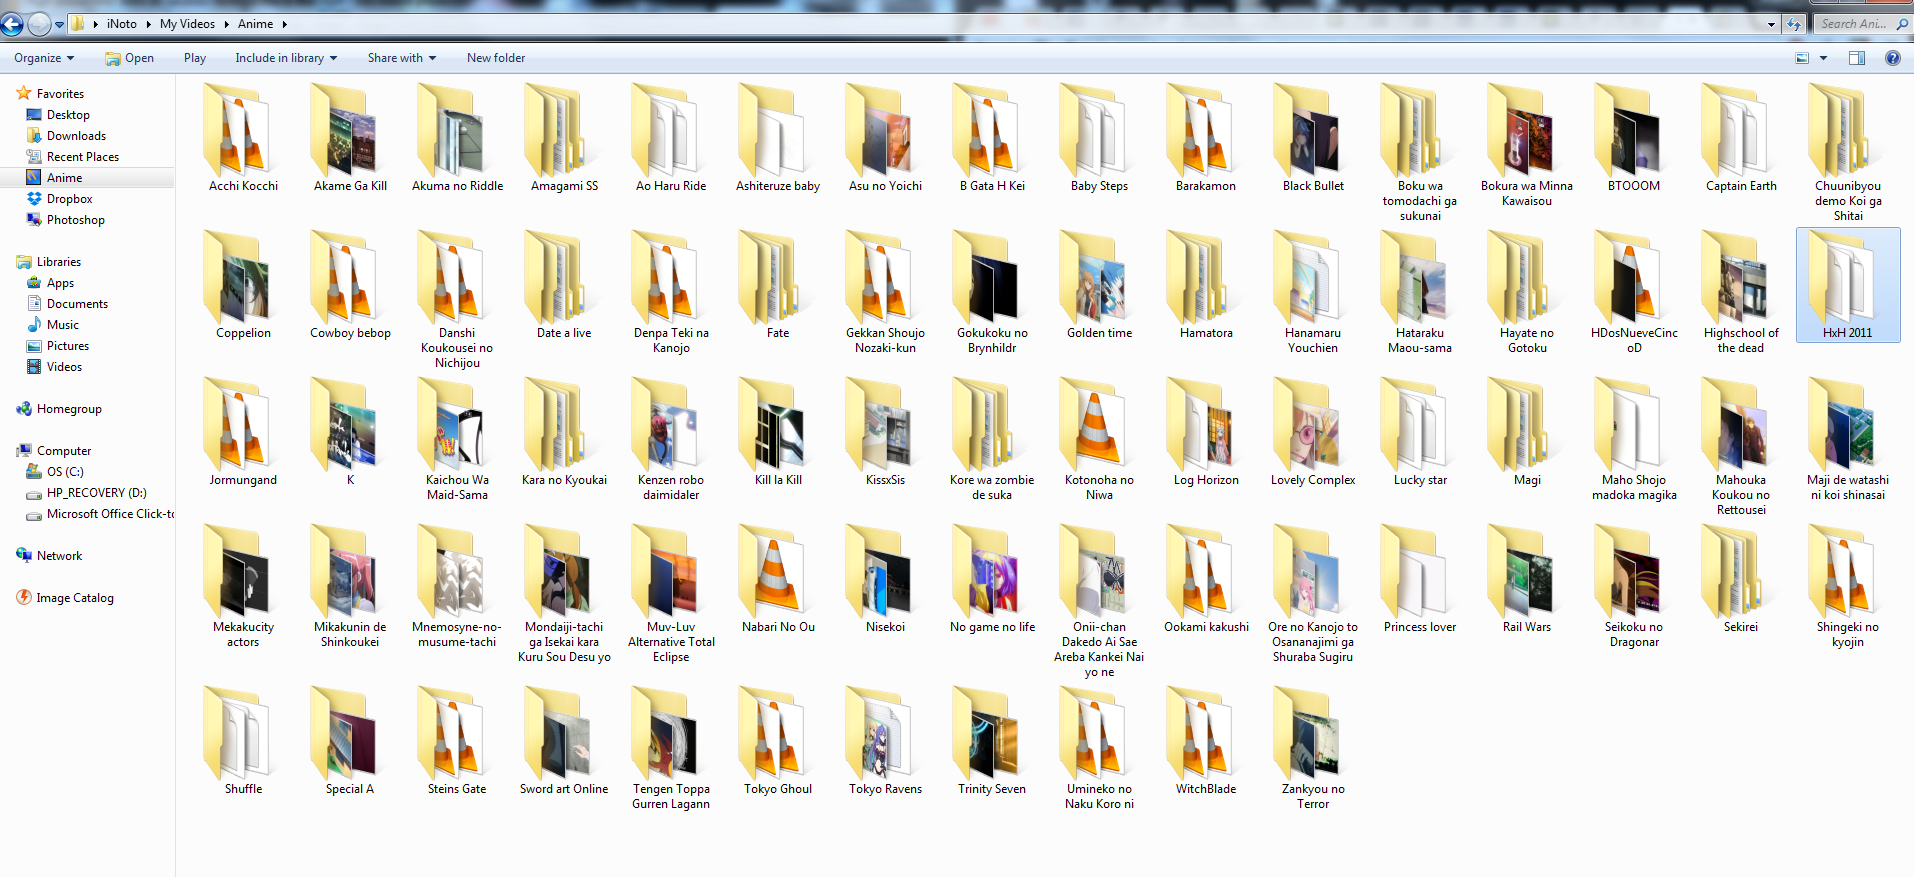Screen dimensions: 1914x877
Task: Select the Kotonoha no Niwa folder
Action: [x=1099, y=439]
